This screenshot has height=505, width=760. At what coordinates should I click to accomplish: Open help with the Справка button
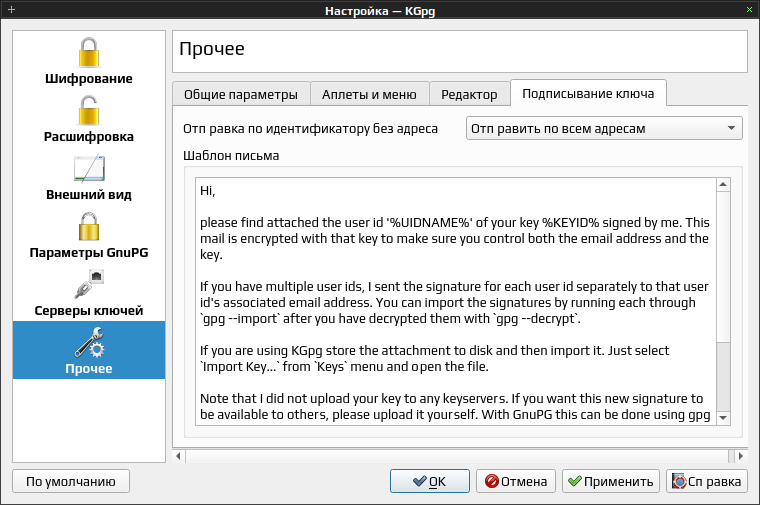(707, 481)
